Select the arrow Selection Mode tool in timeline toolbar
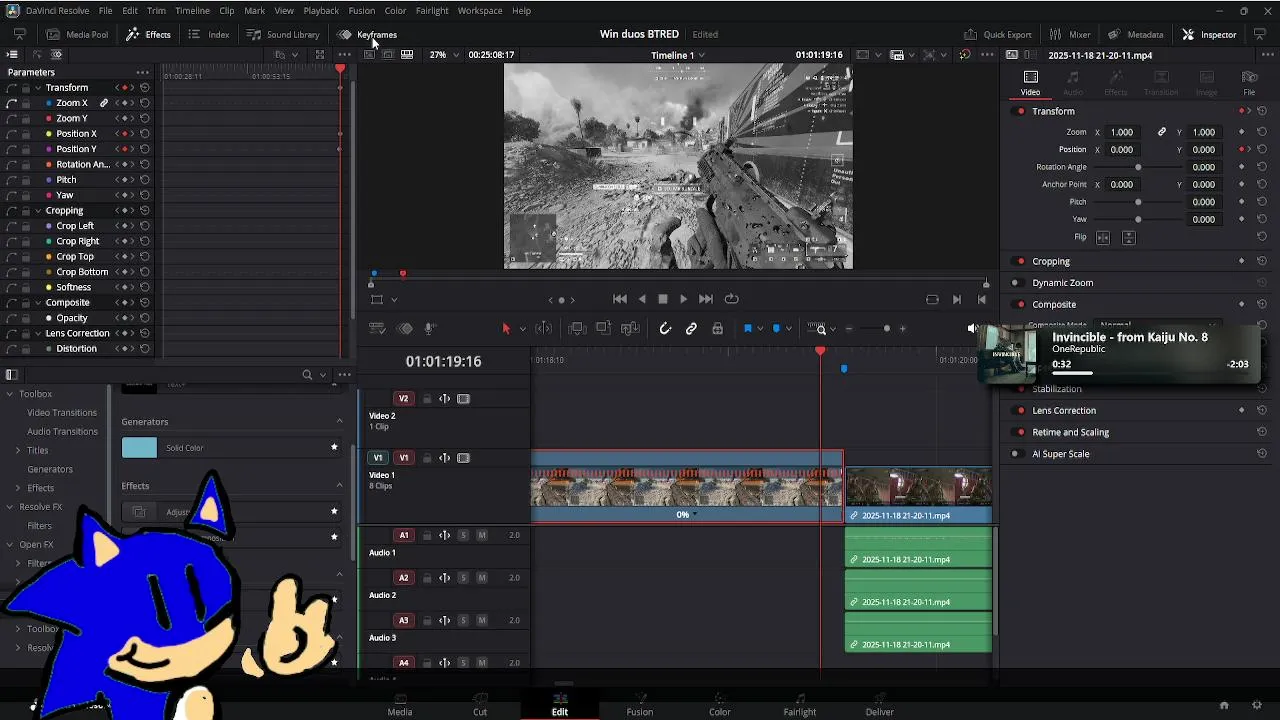1280x720 pixels. pyautogui.click(x=506, y=328)
